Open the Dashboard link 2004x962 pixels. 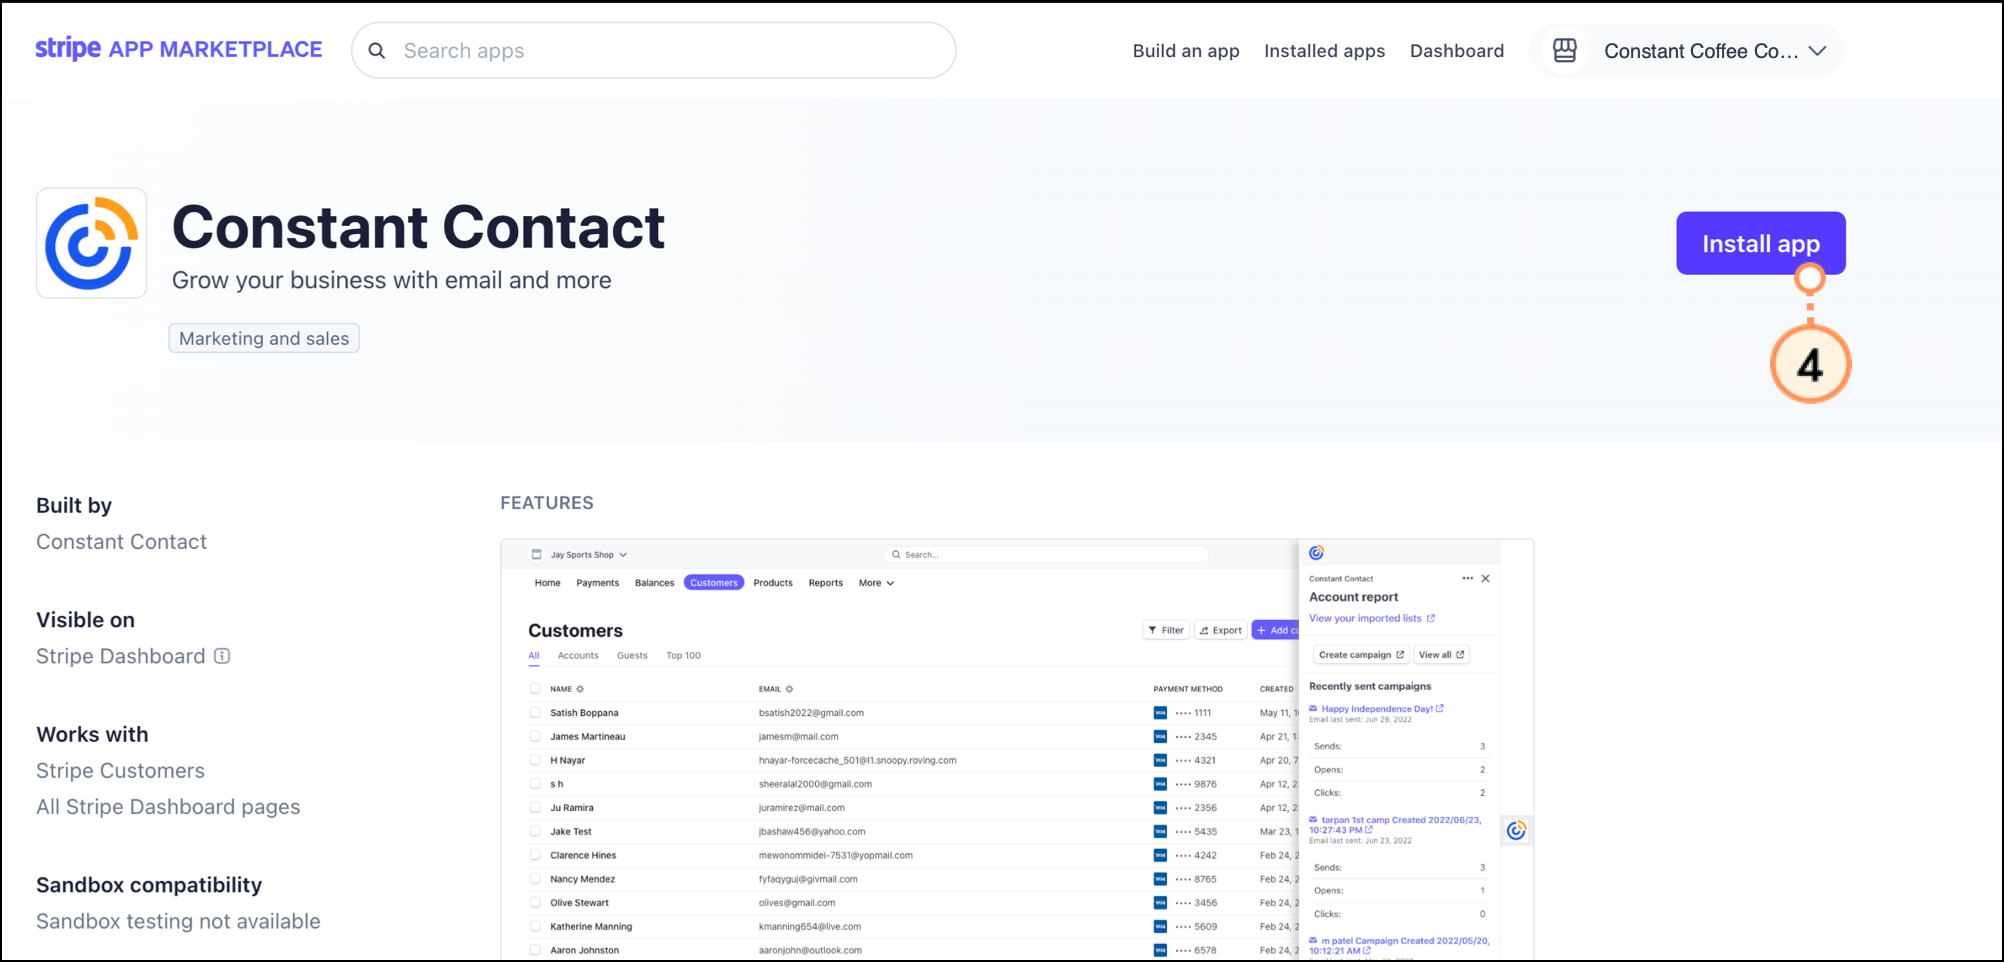coord(1457,51)
